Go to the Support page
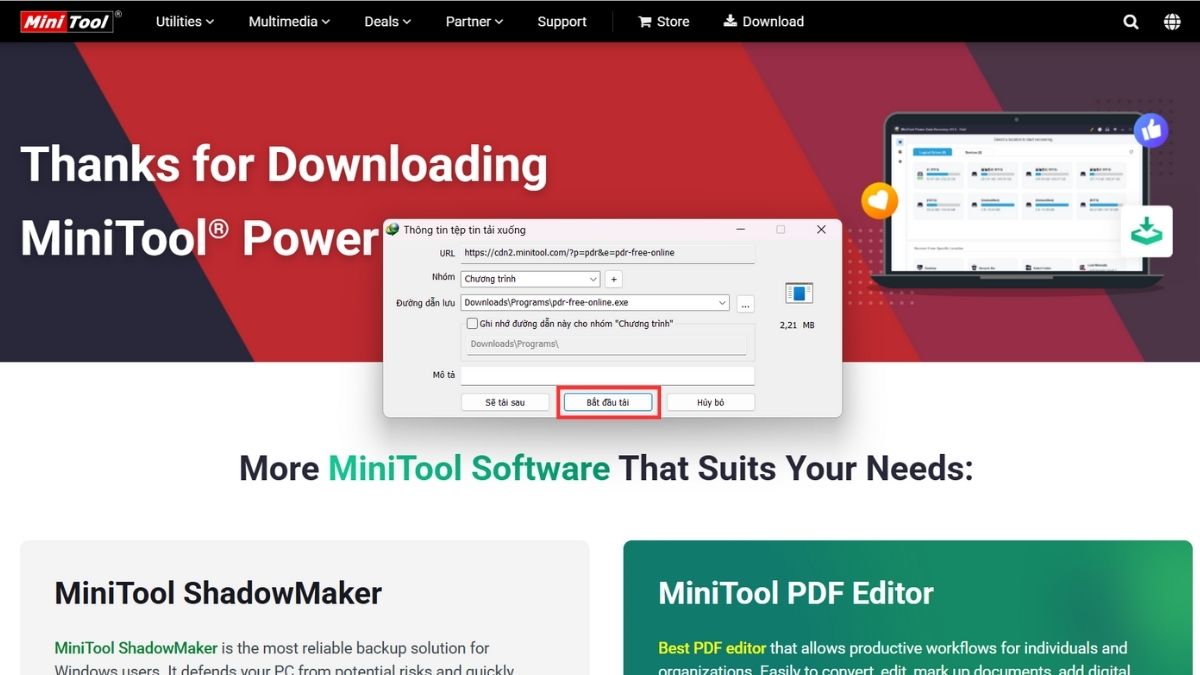The height and width of the screenshot is (675, 1200). click(562, 21)
